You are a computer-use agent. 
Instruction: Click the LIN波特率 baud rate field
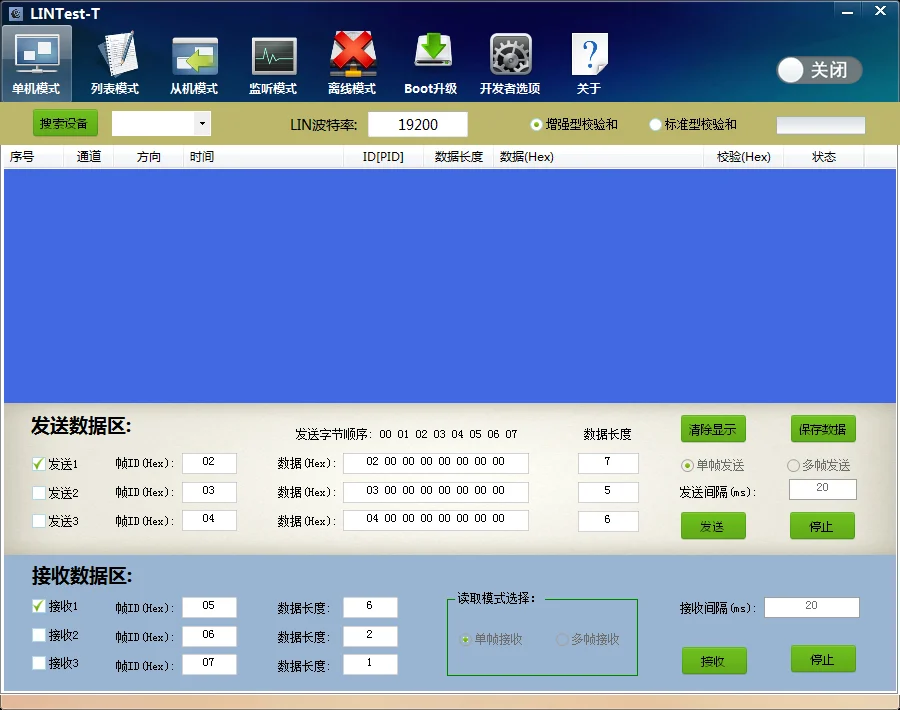(417, 125)
